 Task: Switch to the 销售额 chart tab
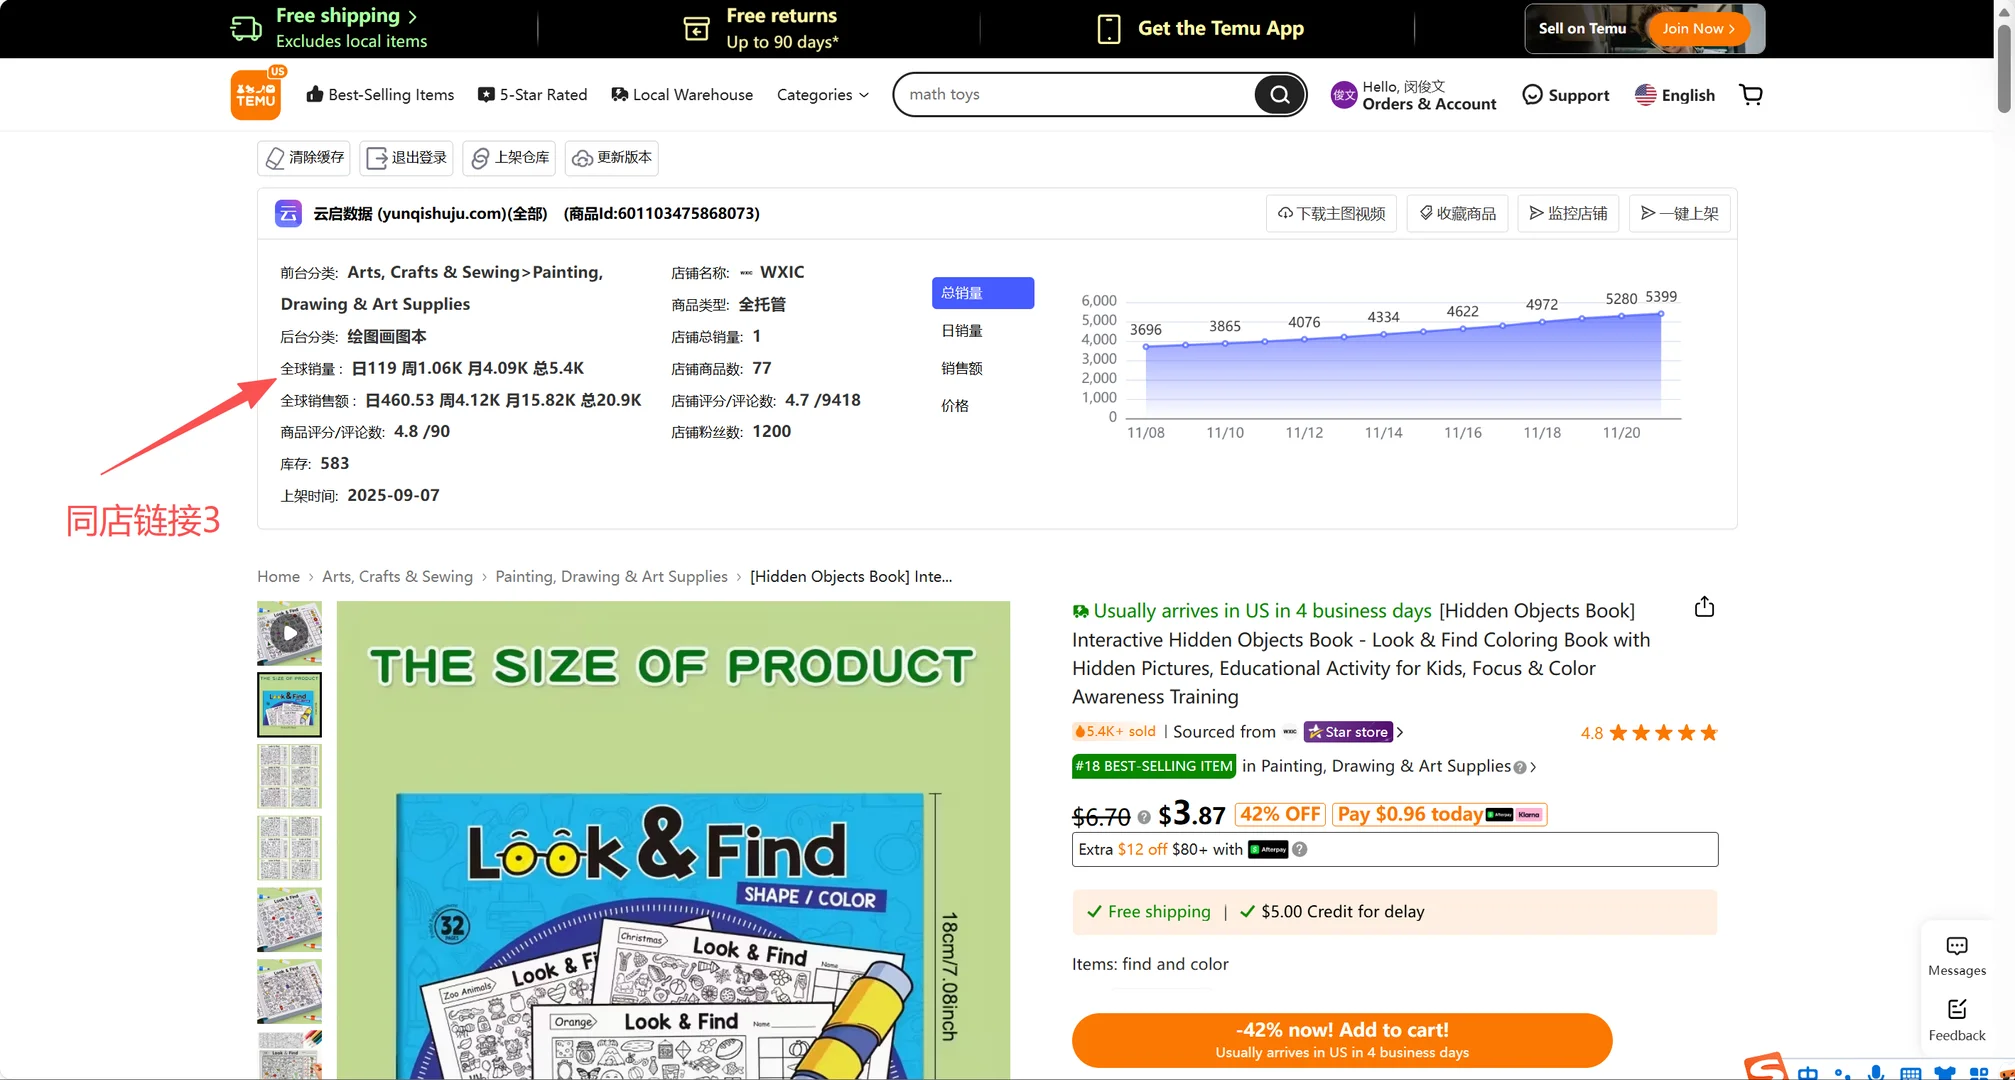(x=962, y=368)
